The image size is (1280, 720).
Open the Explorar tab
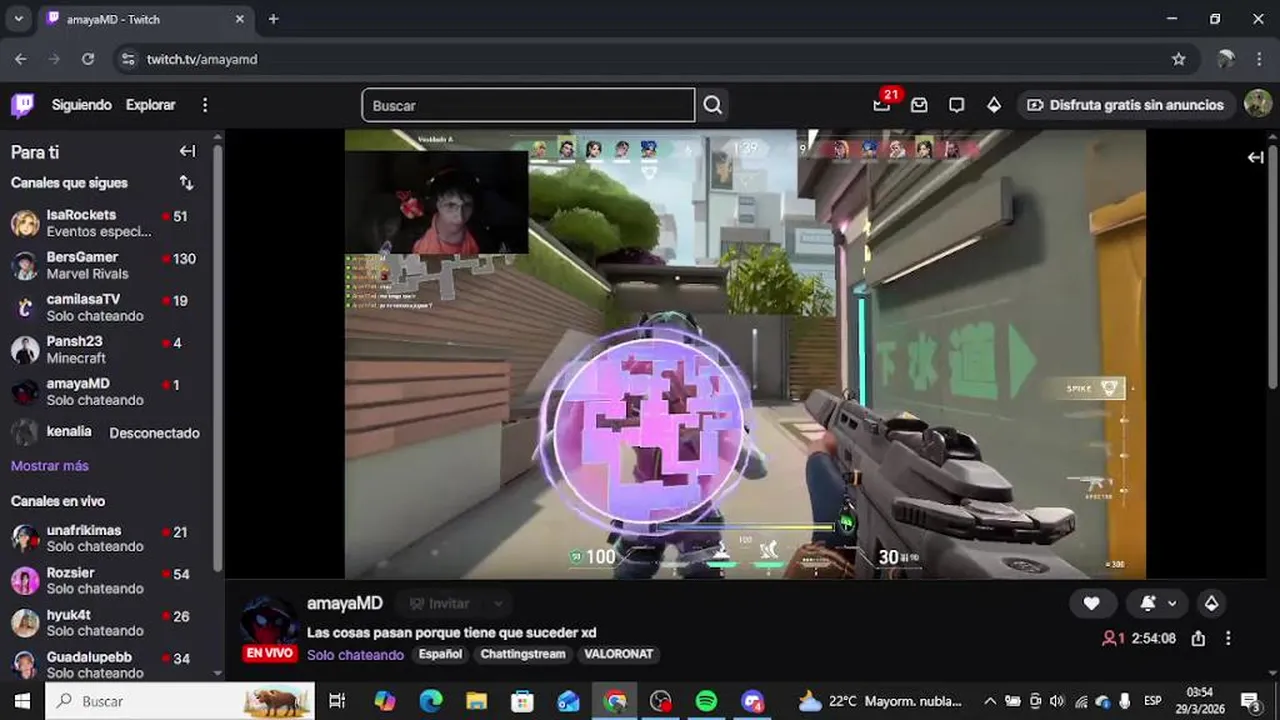pos(151,105)
